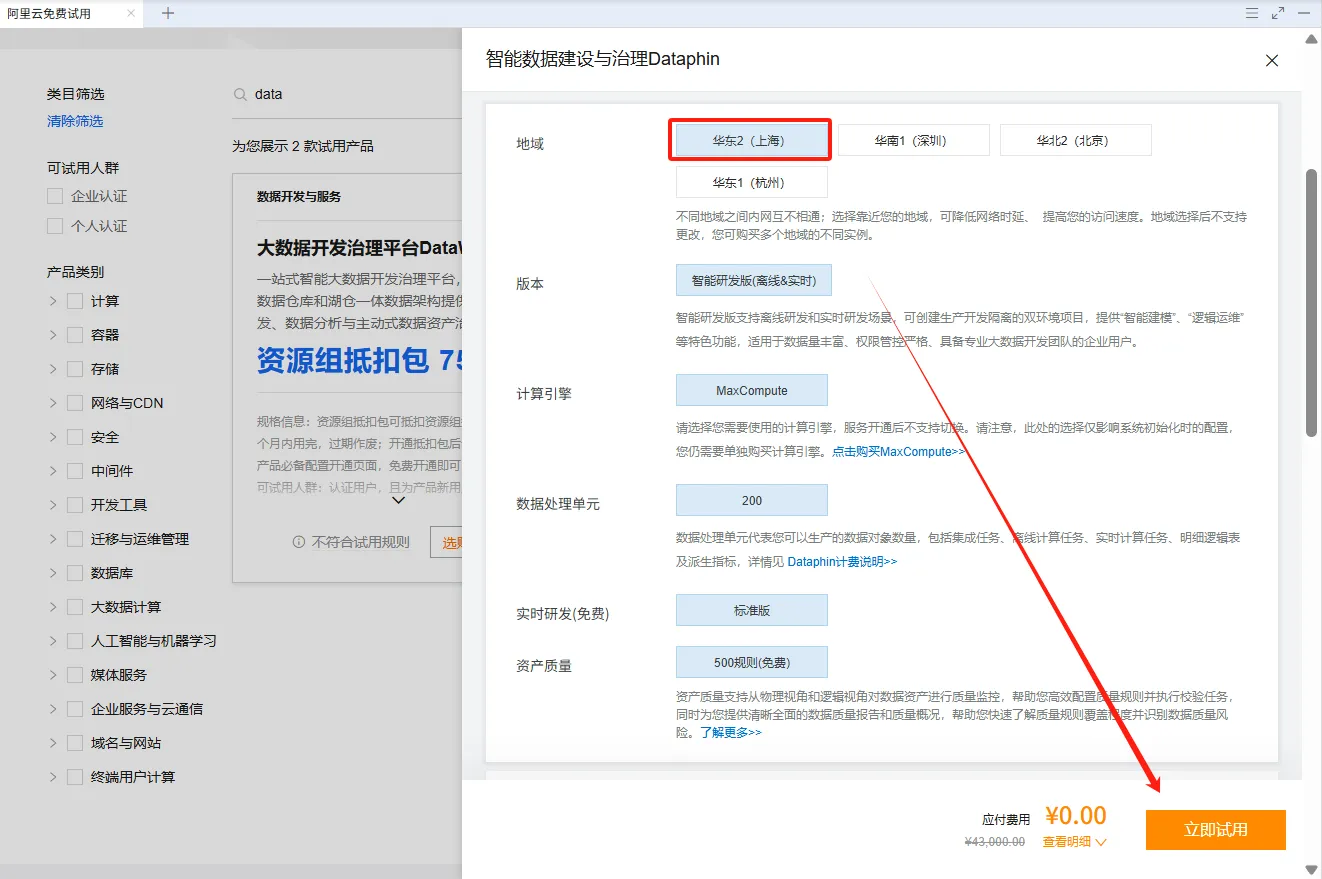
Task: Open the Dataphin计费说明>> link
Action: coord(842,562)
